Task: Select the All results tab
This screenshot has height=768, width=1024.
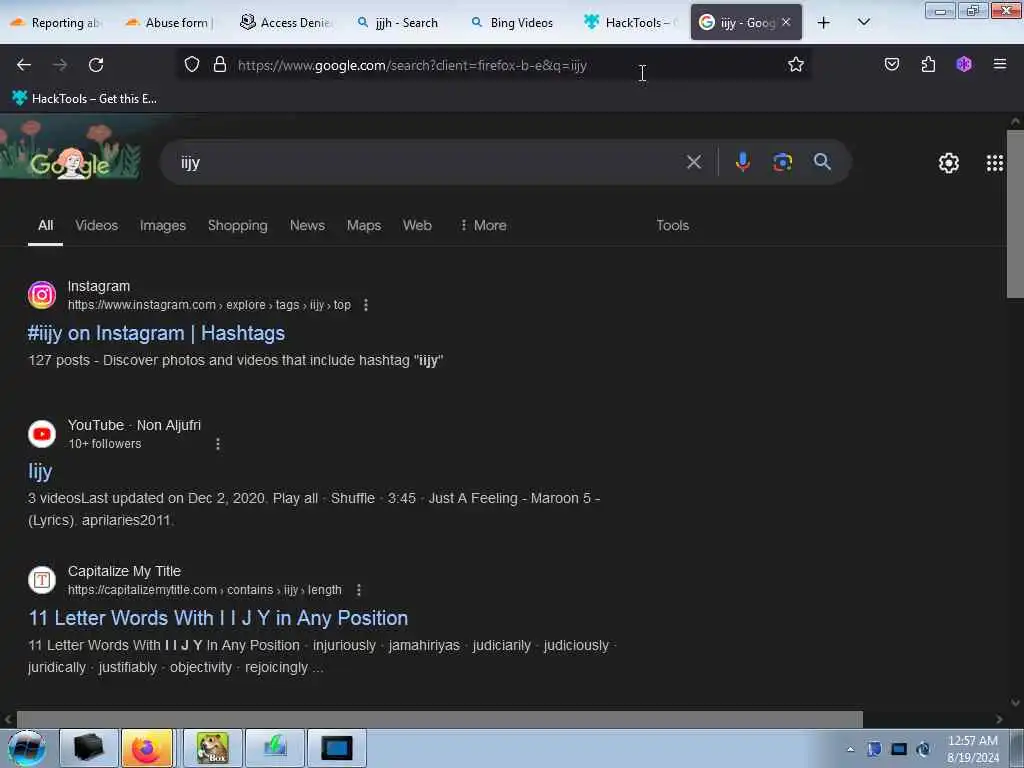Action: pos(45,225)
